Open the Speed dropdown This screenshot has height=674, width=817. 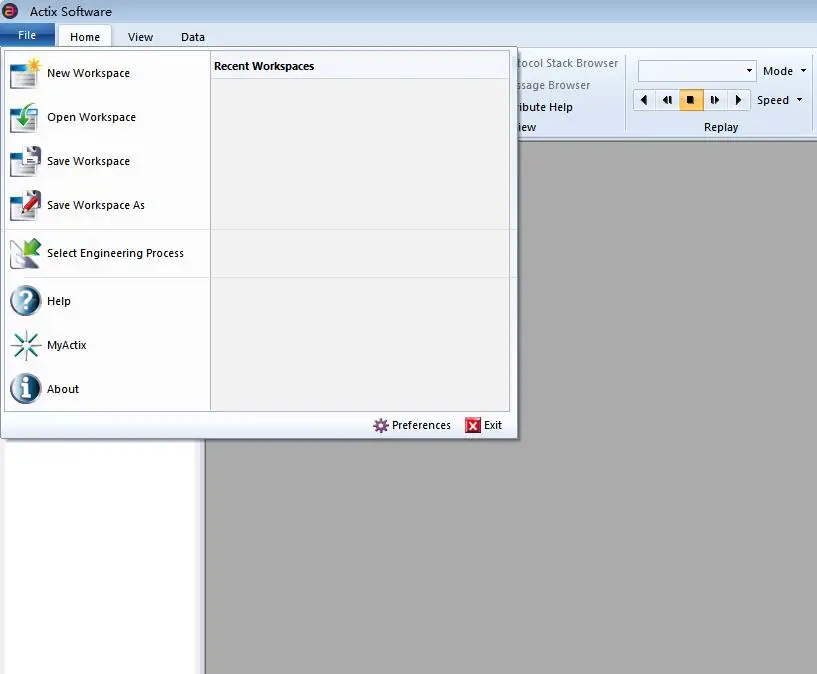780,100
